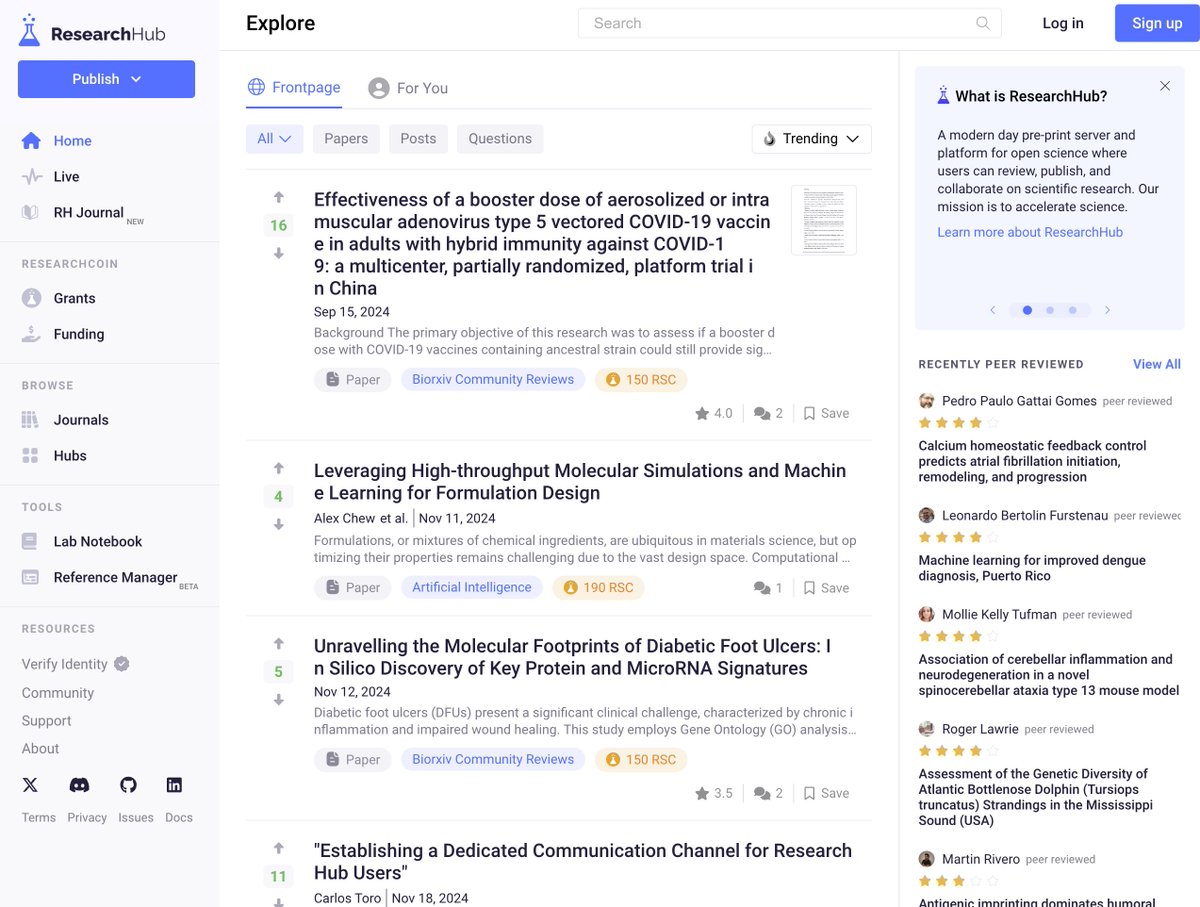Image resolution: width=1200 pixels, height=907 pixels.
Task: Downvote the Molecular Simulations formulation paper
Action: tap(279, 525)
